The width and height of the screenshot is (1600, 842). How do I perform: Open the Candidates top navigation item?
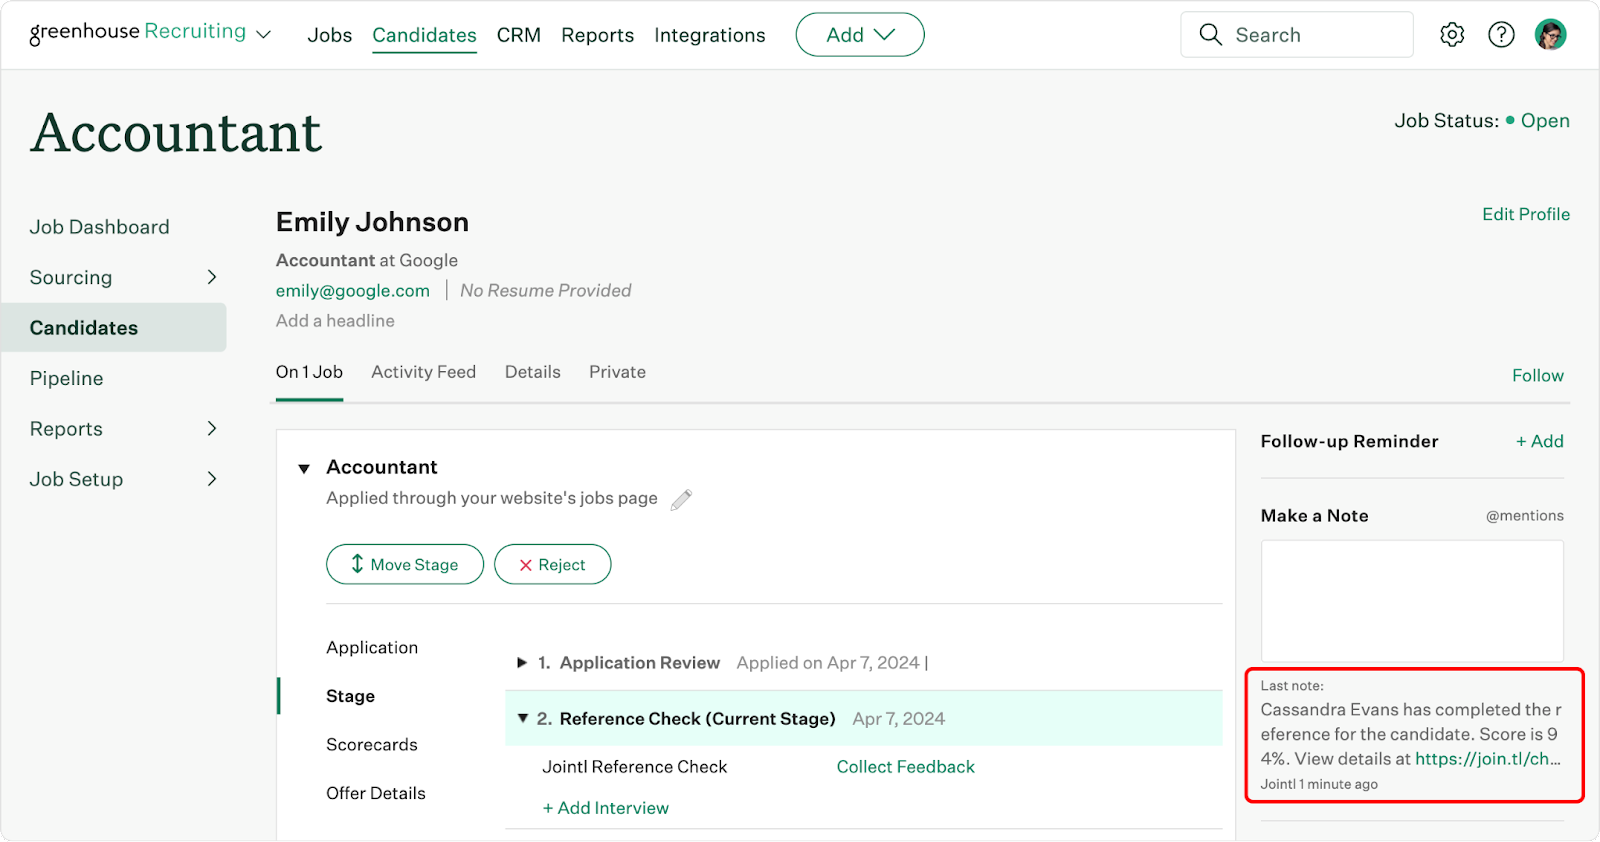424,35
